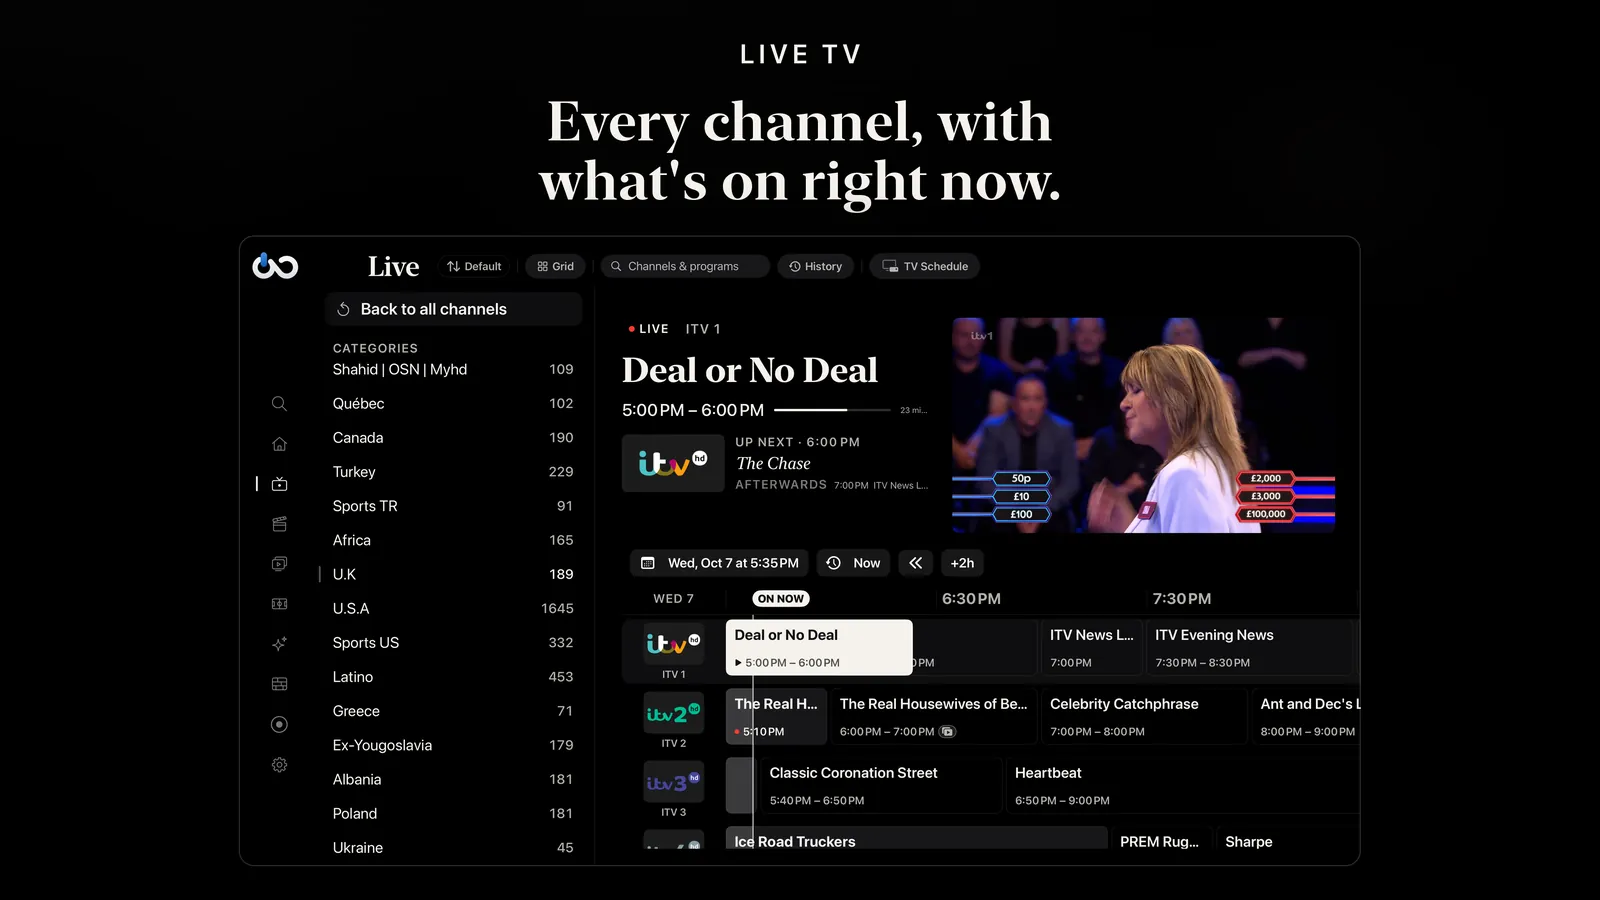Viewport: 1600px width, 900px height.
Task: Choose the Latino category
Action: tap(453, 677)
